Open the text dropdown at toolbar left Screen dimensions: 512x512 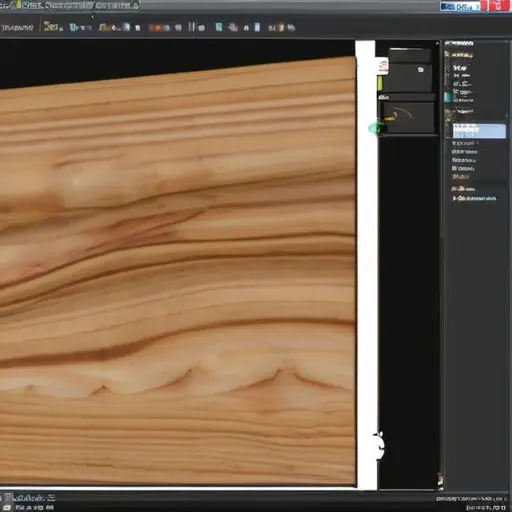17,28
